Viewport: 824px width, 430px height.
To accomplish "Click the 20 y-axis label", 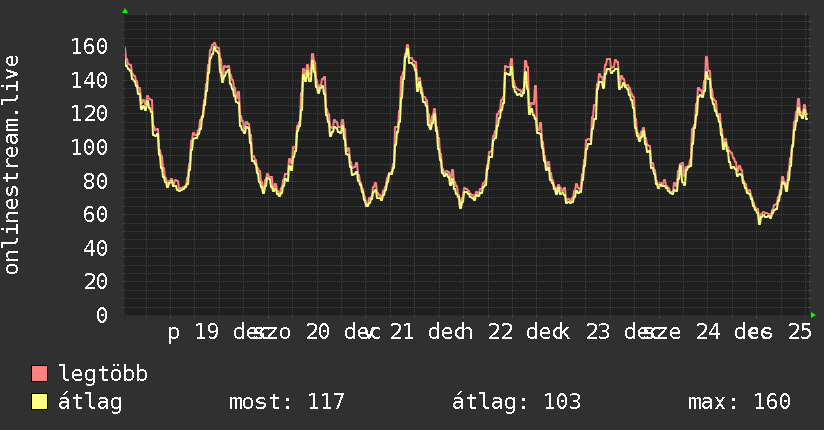I will (x=96, y=282).
